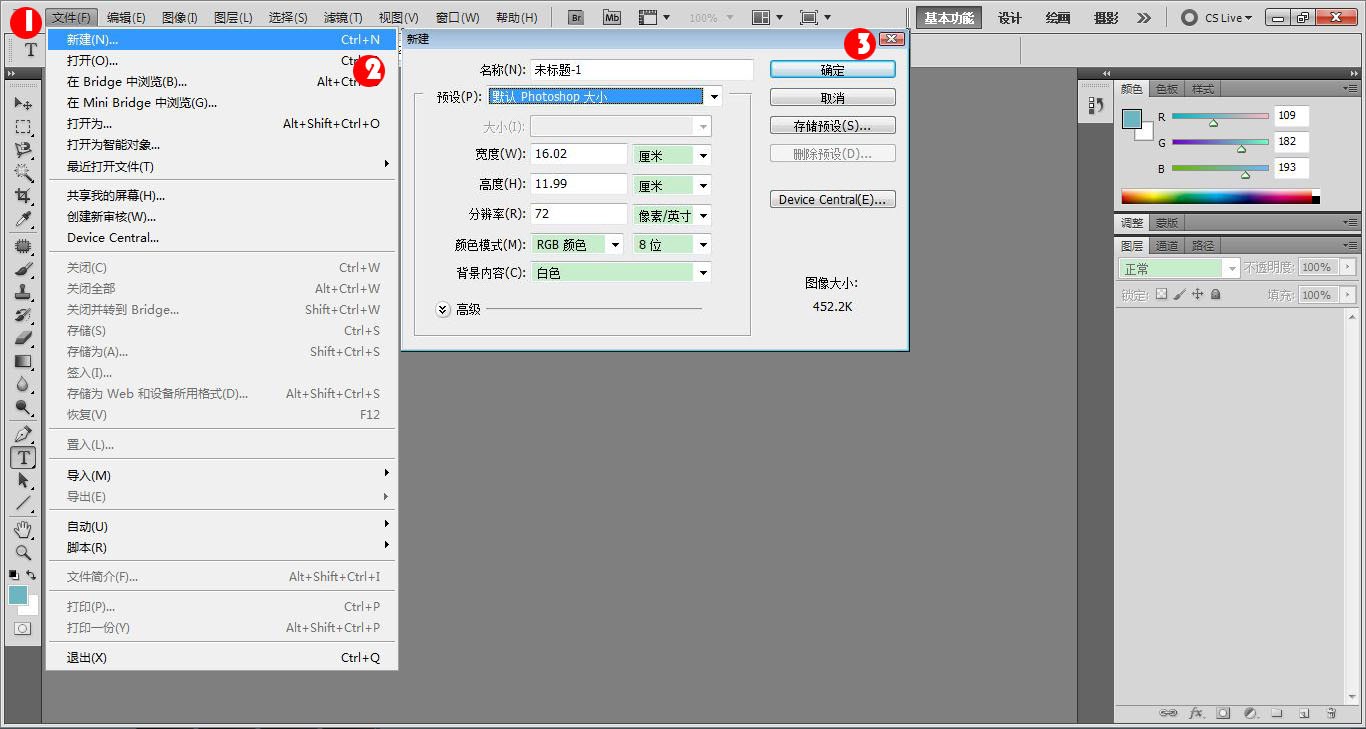Select the Brush tool
Viewport: 1366px width, 729px height.
coord(23,269)
